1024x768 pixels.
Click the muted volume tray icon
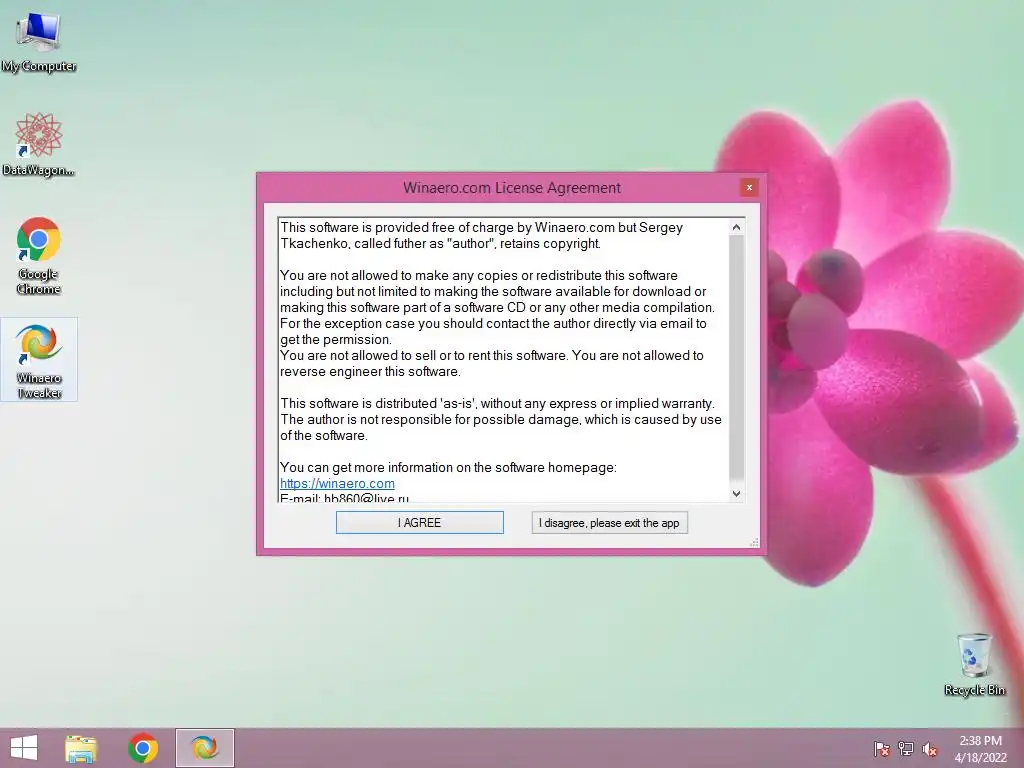point(930,749)
